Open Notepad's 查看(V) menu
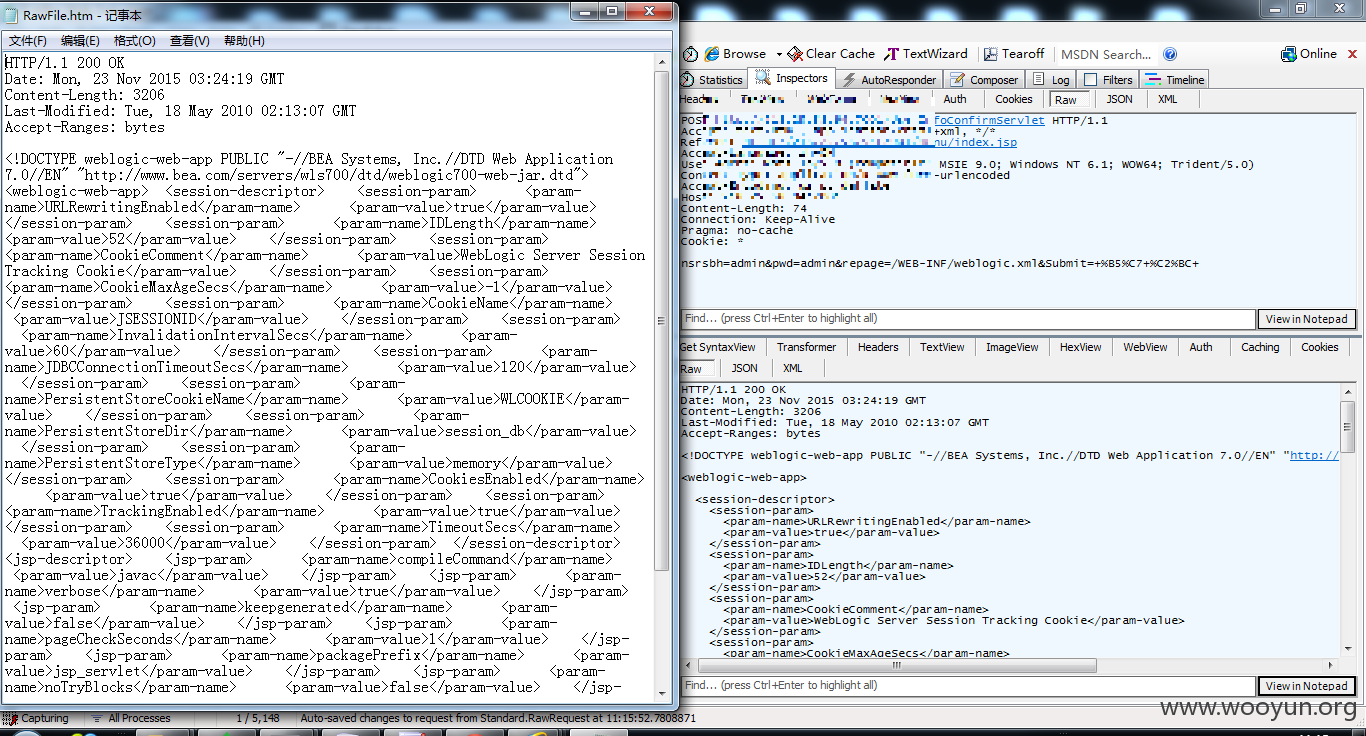The height and width of the screenshot is (736, 1366). pos(190,41)
